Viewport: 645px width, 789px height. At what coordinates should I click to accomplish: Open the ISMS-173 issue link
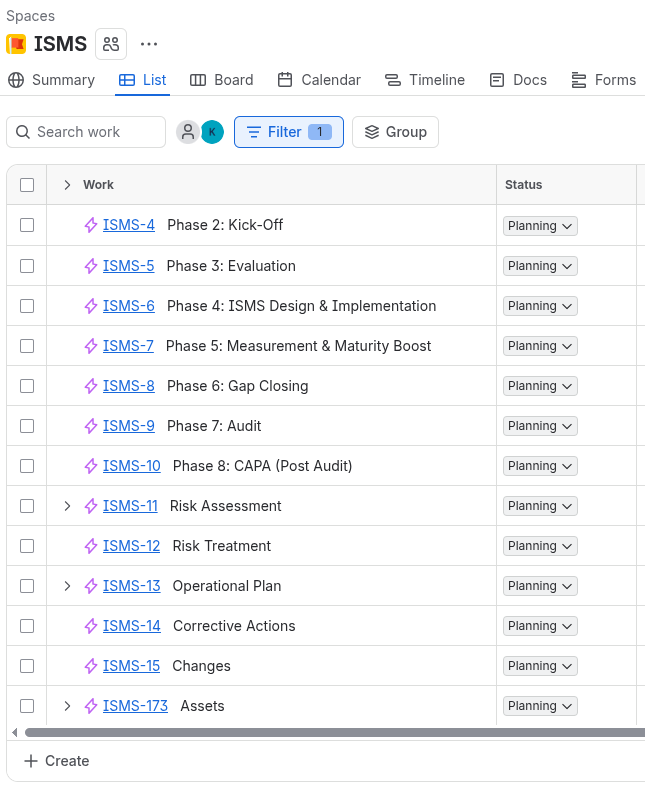click(x=135, y=706)
